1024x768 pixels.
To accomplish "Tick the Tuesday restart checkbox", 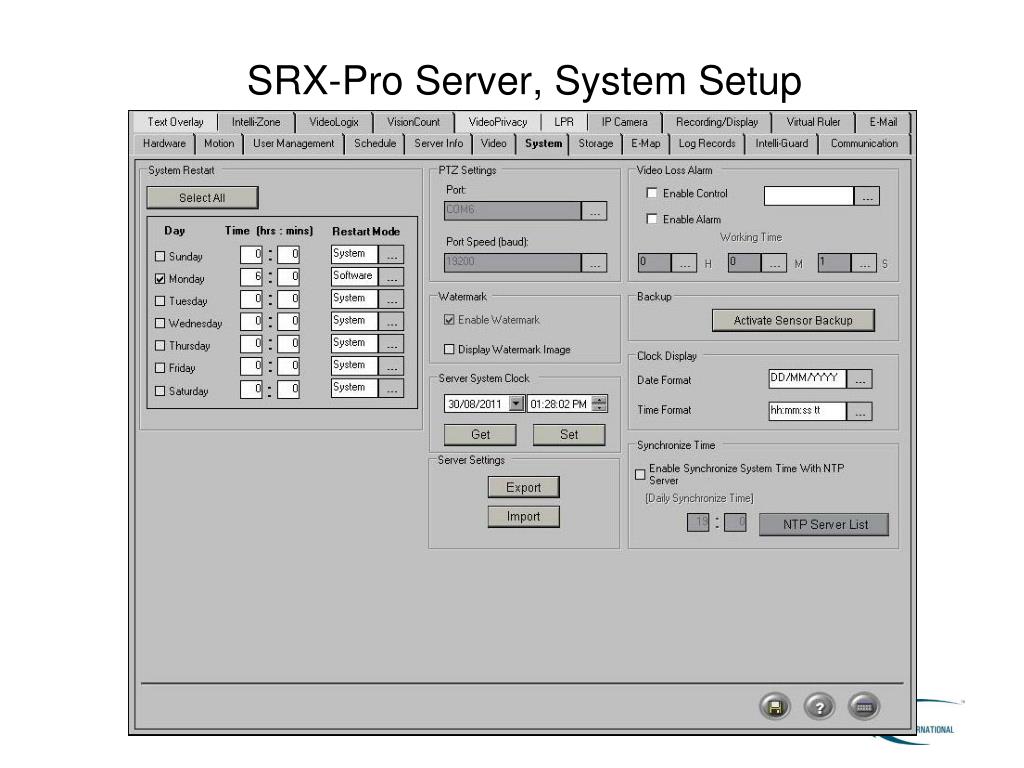I will pyautogui.click(x=160, y=301).
